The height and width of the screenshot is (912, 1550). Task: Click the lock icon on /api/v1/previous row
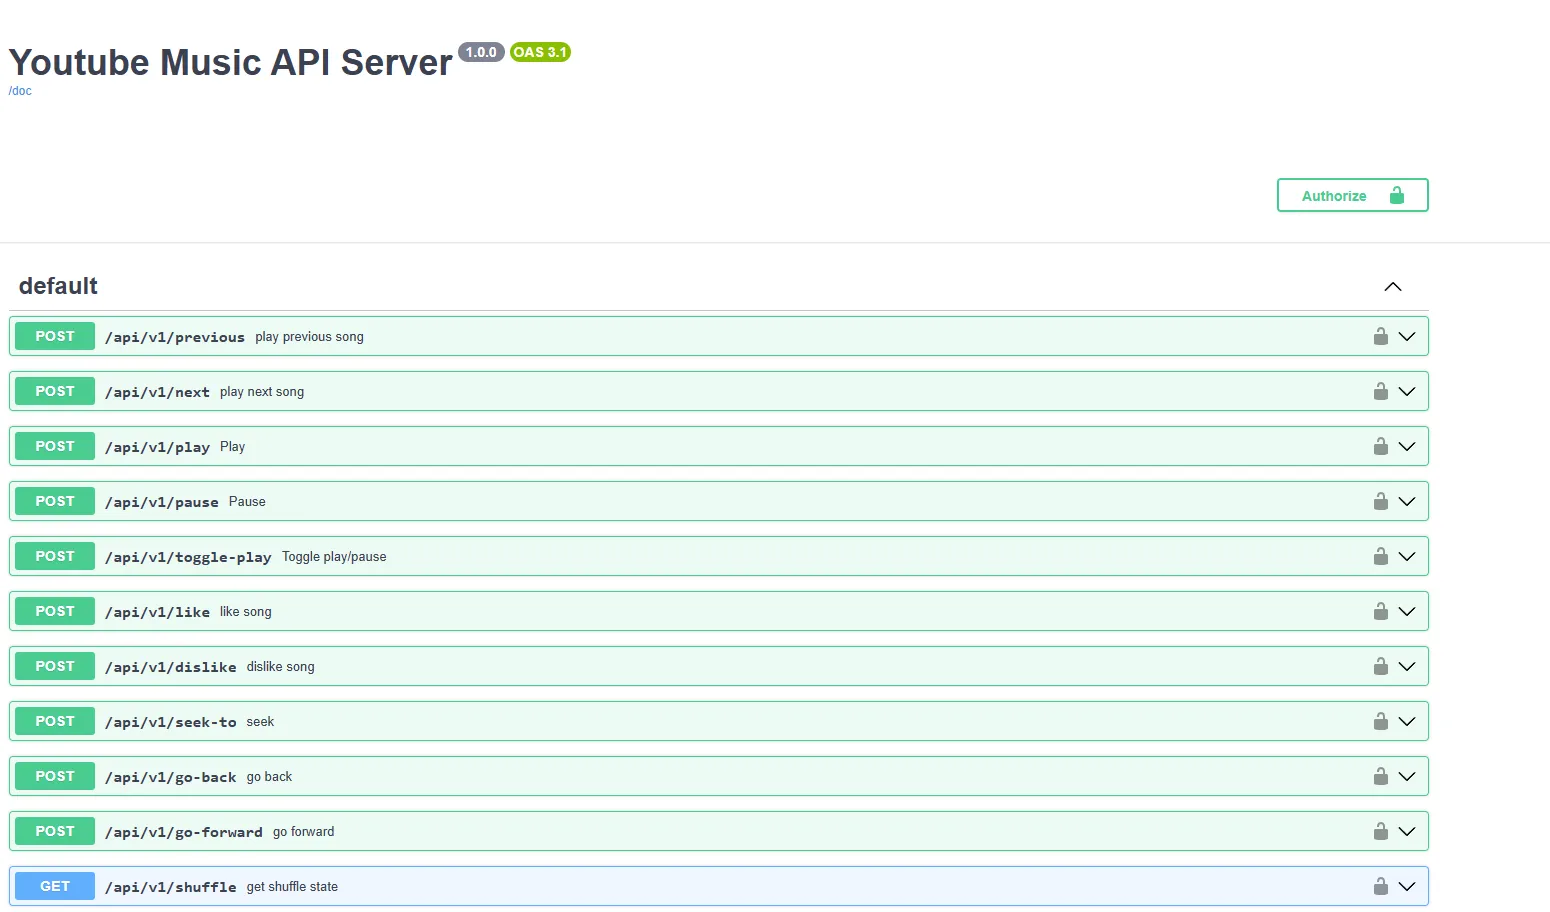1380,337
